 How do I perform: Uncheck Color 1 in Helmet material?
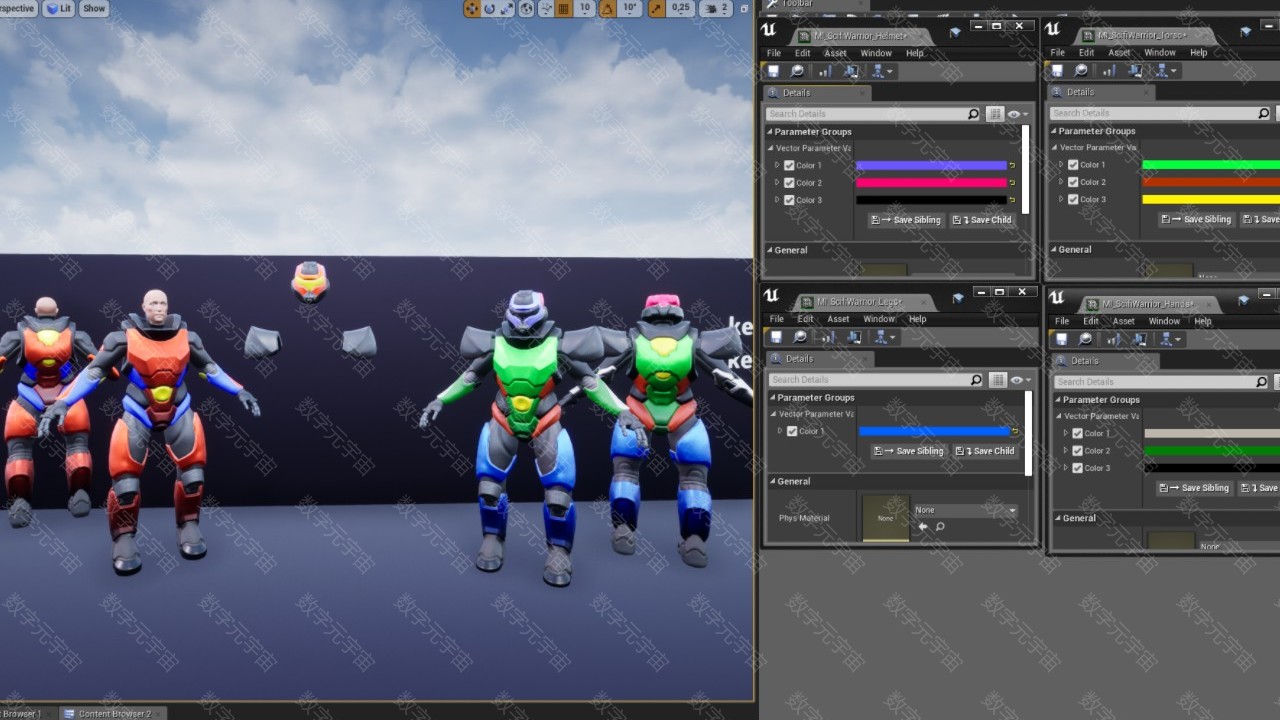point(789,166)
